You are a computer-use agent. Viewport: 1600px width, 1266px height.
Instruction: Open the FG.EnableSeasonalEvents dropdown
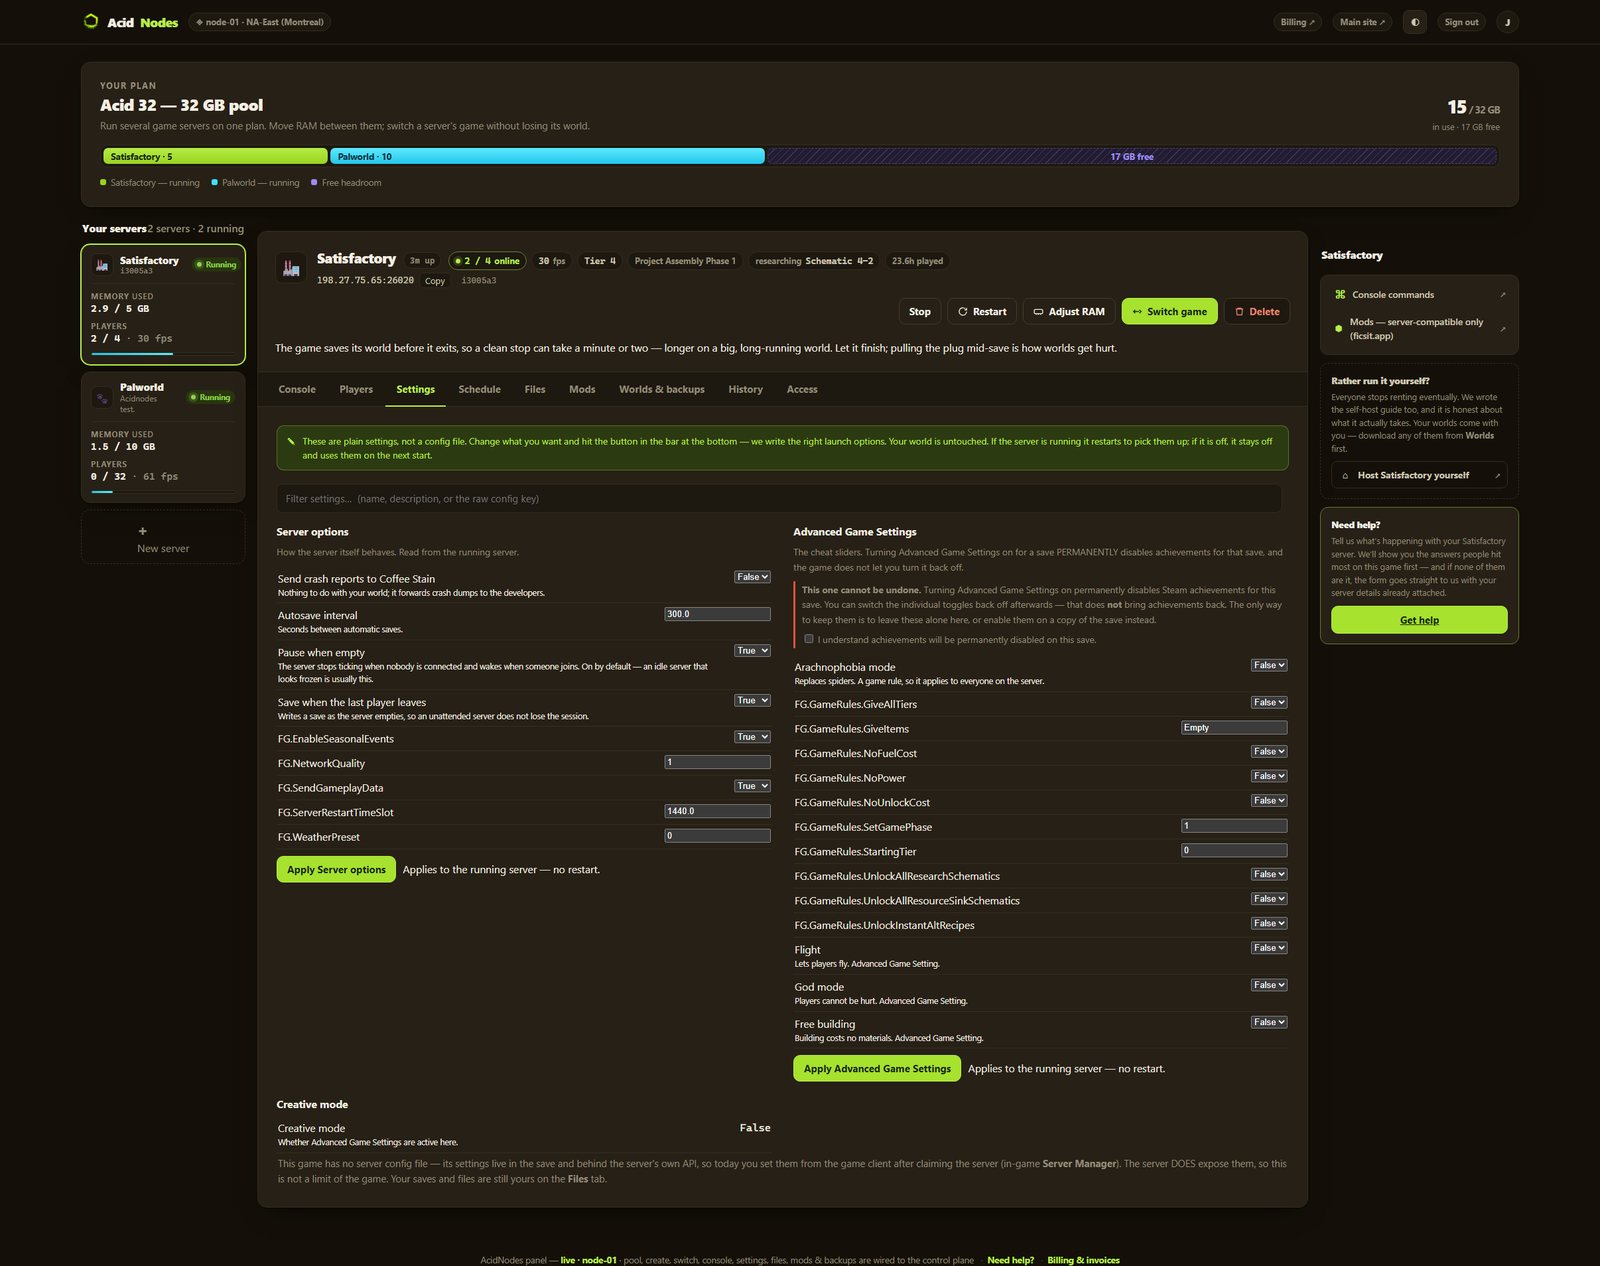pos(752,737)
